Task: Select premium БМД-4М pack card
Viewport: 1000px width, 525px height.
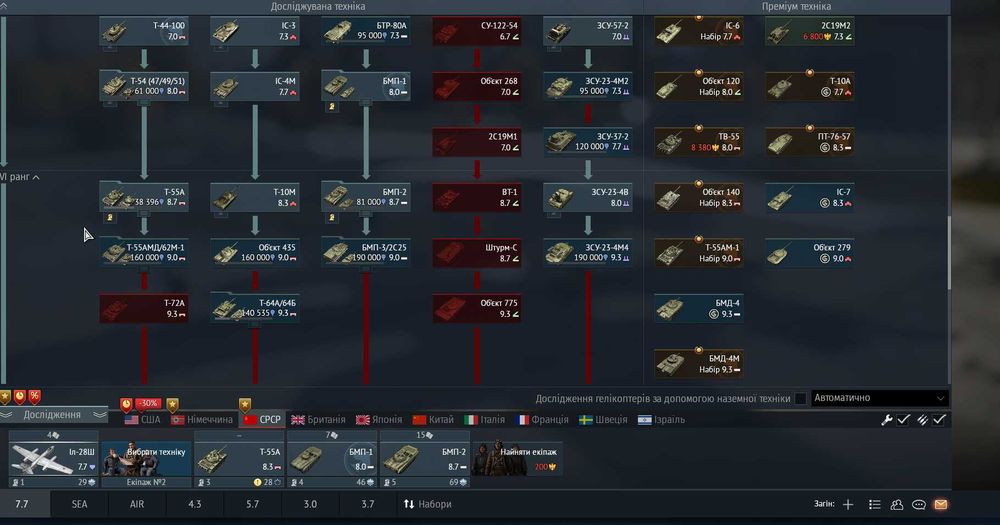Action: tap(699, 364)
